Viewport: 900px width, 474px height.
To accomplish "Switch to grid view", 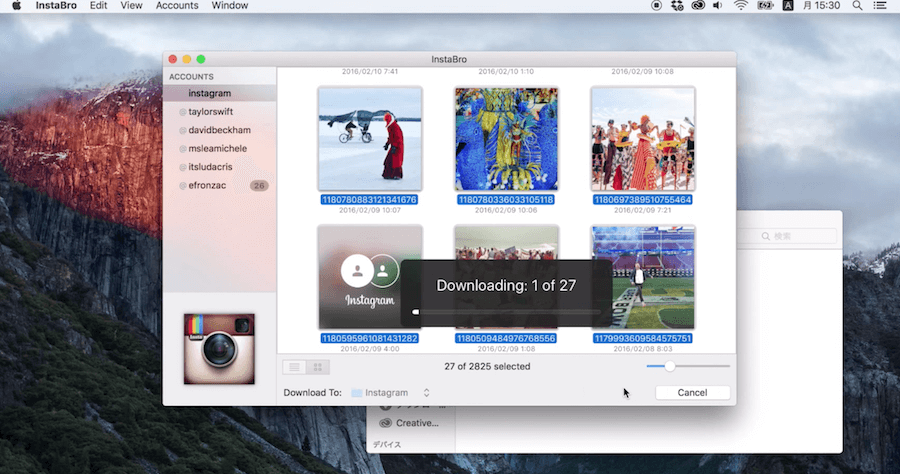I will (317, 367).
